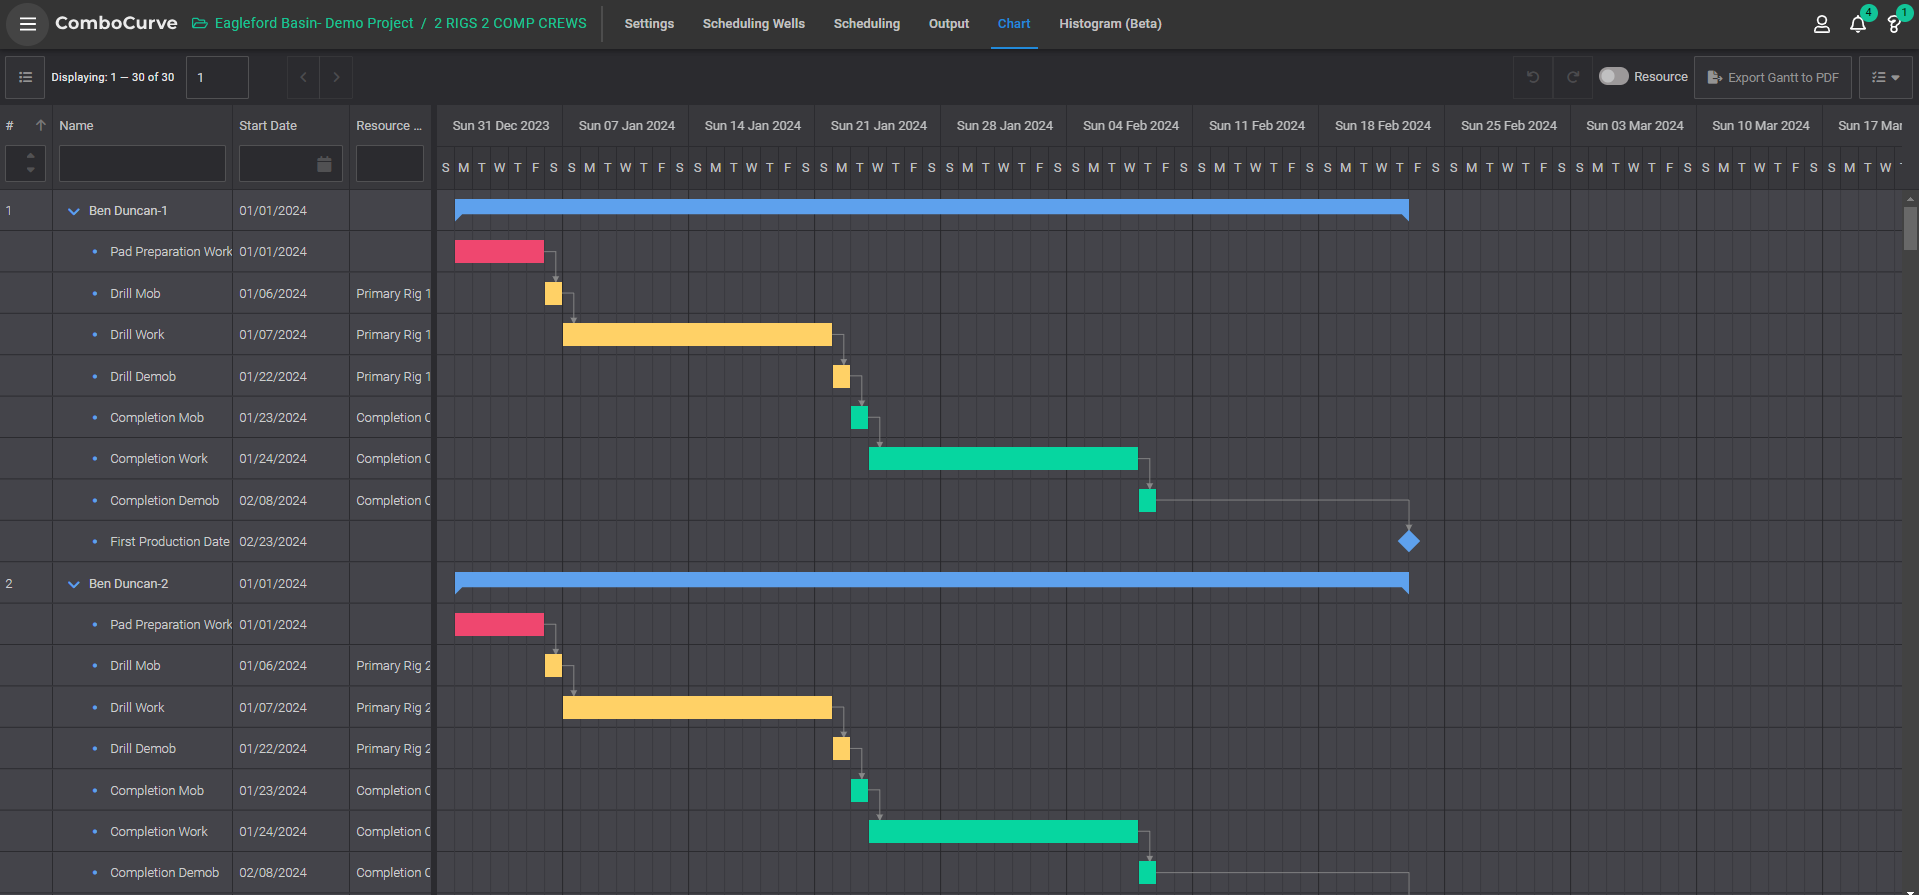The width and height of the screenshot is (1919, 895).
Task: Open the Scheduling Wells tab
Action: coord(753,24)
